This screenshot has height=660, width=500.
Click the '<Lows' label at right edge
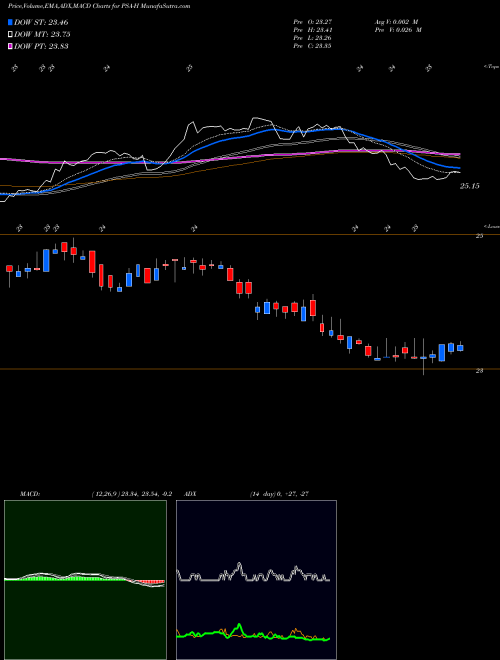(493, 226)
